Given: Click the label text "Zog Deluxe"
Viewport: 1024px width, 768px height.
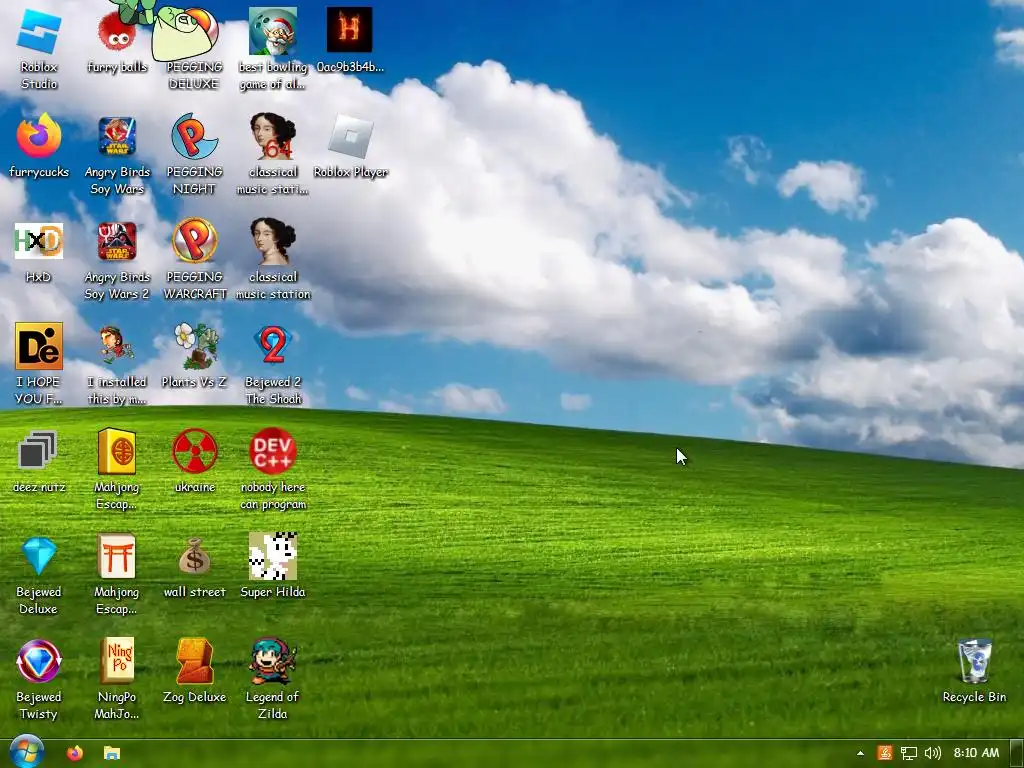Looking at the screenshot, I should coord(195,697).
